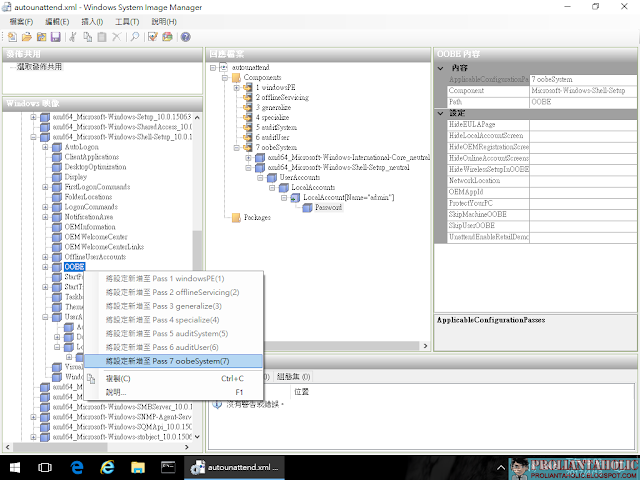Switch to the 組態集 (0) tab
The image size is (640, 480).
[x=293, y=377]
